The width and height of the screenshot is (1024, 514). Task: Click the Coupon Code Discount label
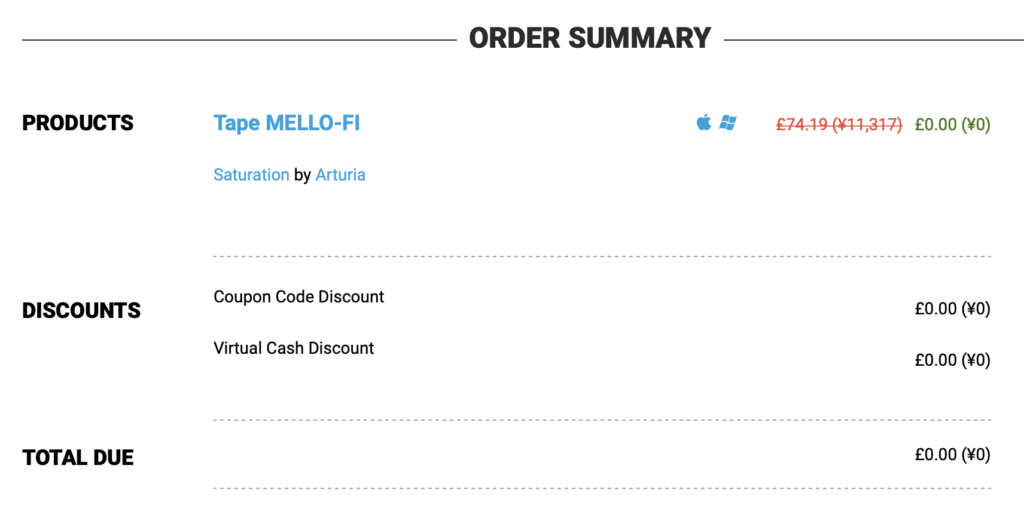click(x=298, y=297)
